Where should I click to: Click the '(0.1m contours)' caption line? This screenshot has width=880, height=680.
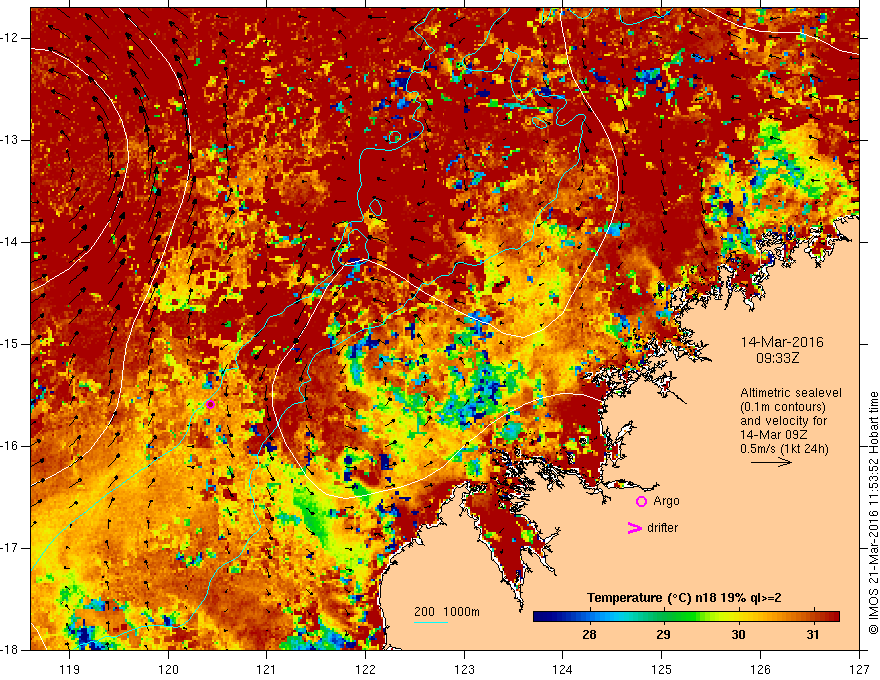[x=783, y=407]
